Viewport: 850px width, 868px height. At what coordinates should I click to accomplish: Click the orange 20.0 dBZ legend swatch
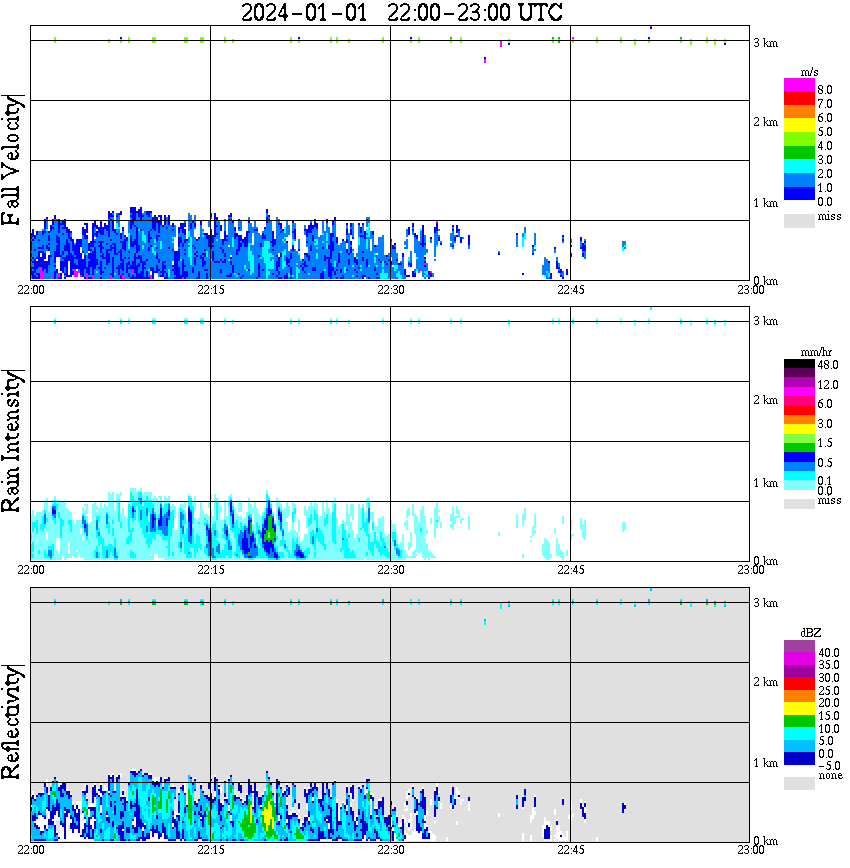[x=799, y=696]
